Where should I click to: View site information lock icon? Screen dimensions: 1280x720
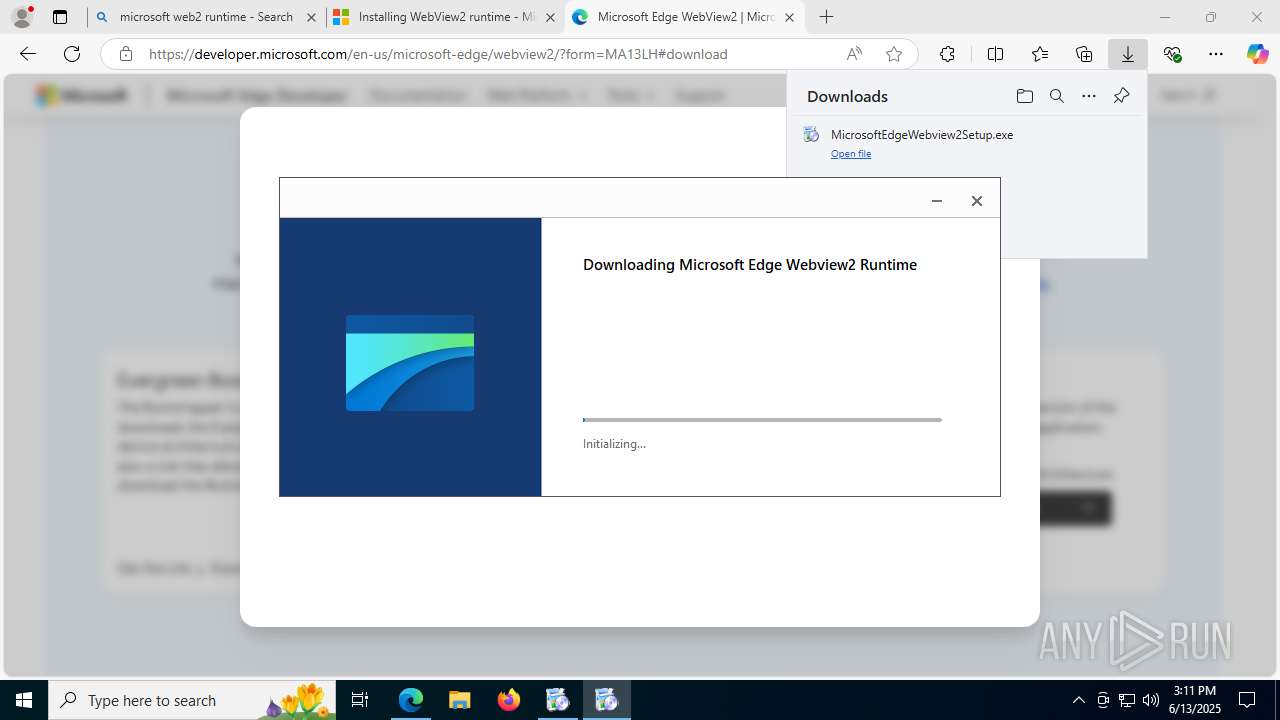(x=126, y=54)
